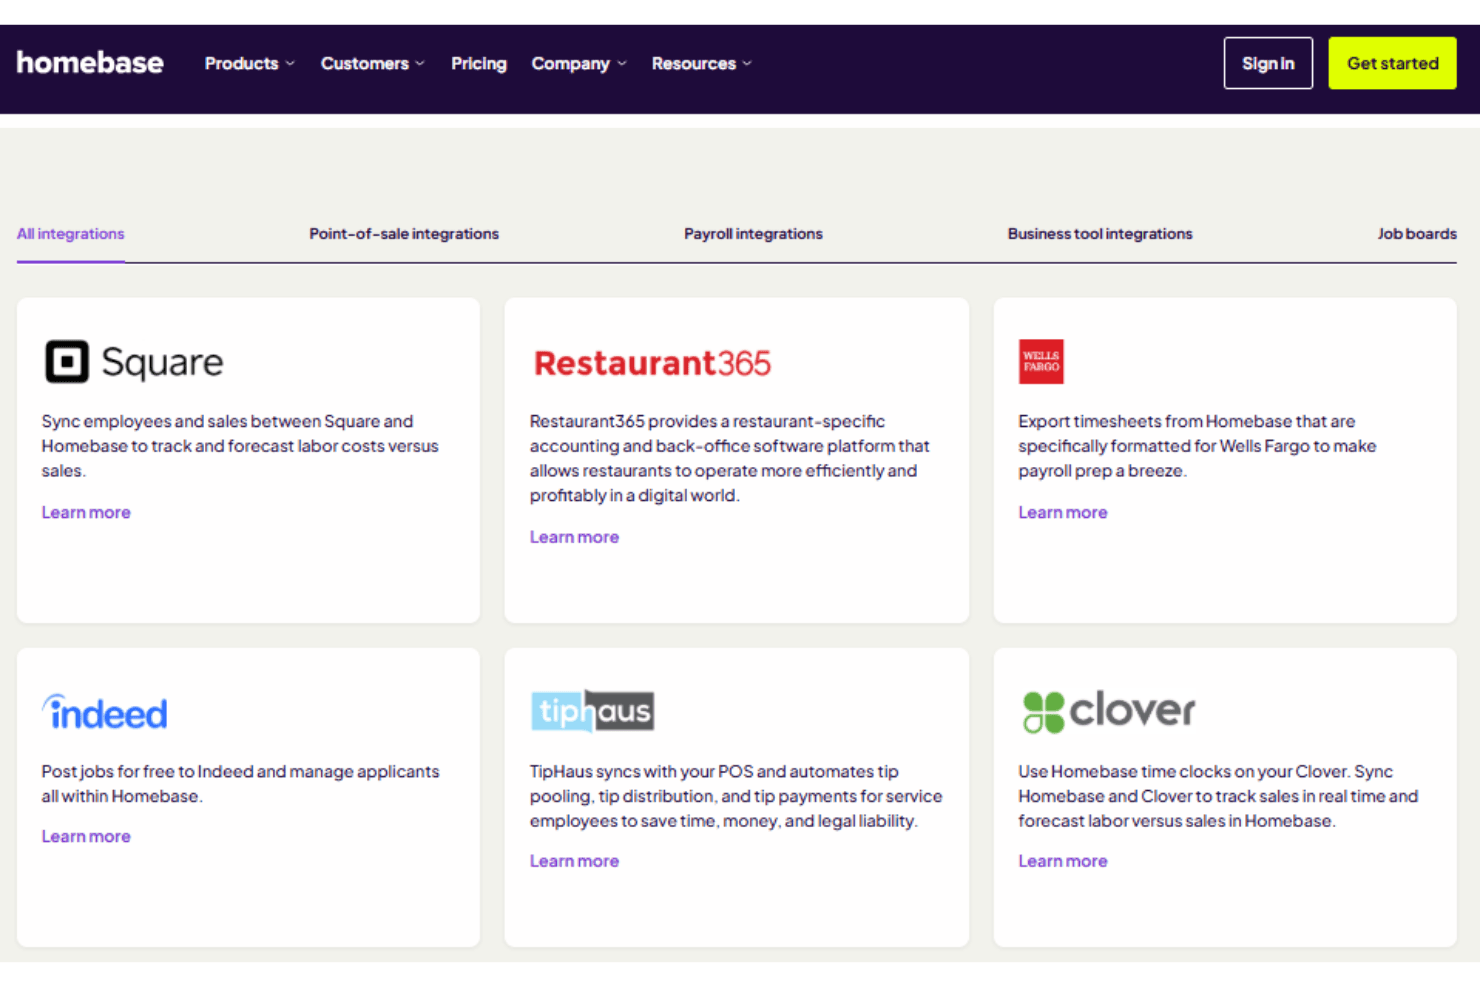Click the TipHaus logo
The width and height of the screenshot is (1480, 987).
point(593,711)
